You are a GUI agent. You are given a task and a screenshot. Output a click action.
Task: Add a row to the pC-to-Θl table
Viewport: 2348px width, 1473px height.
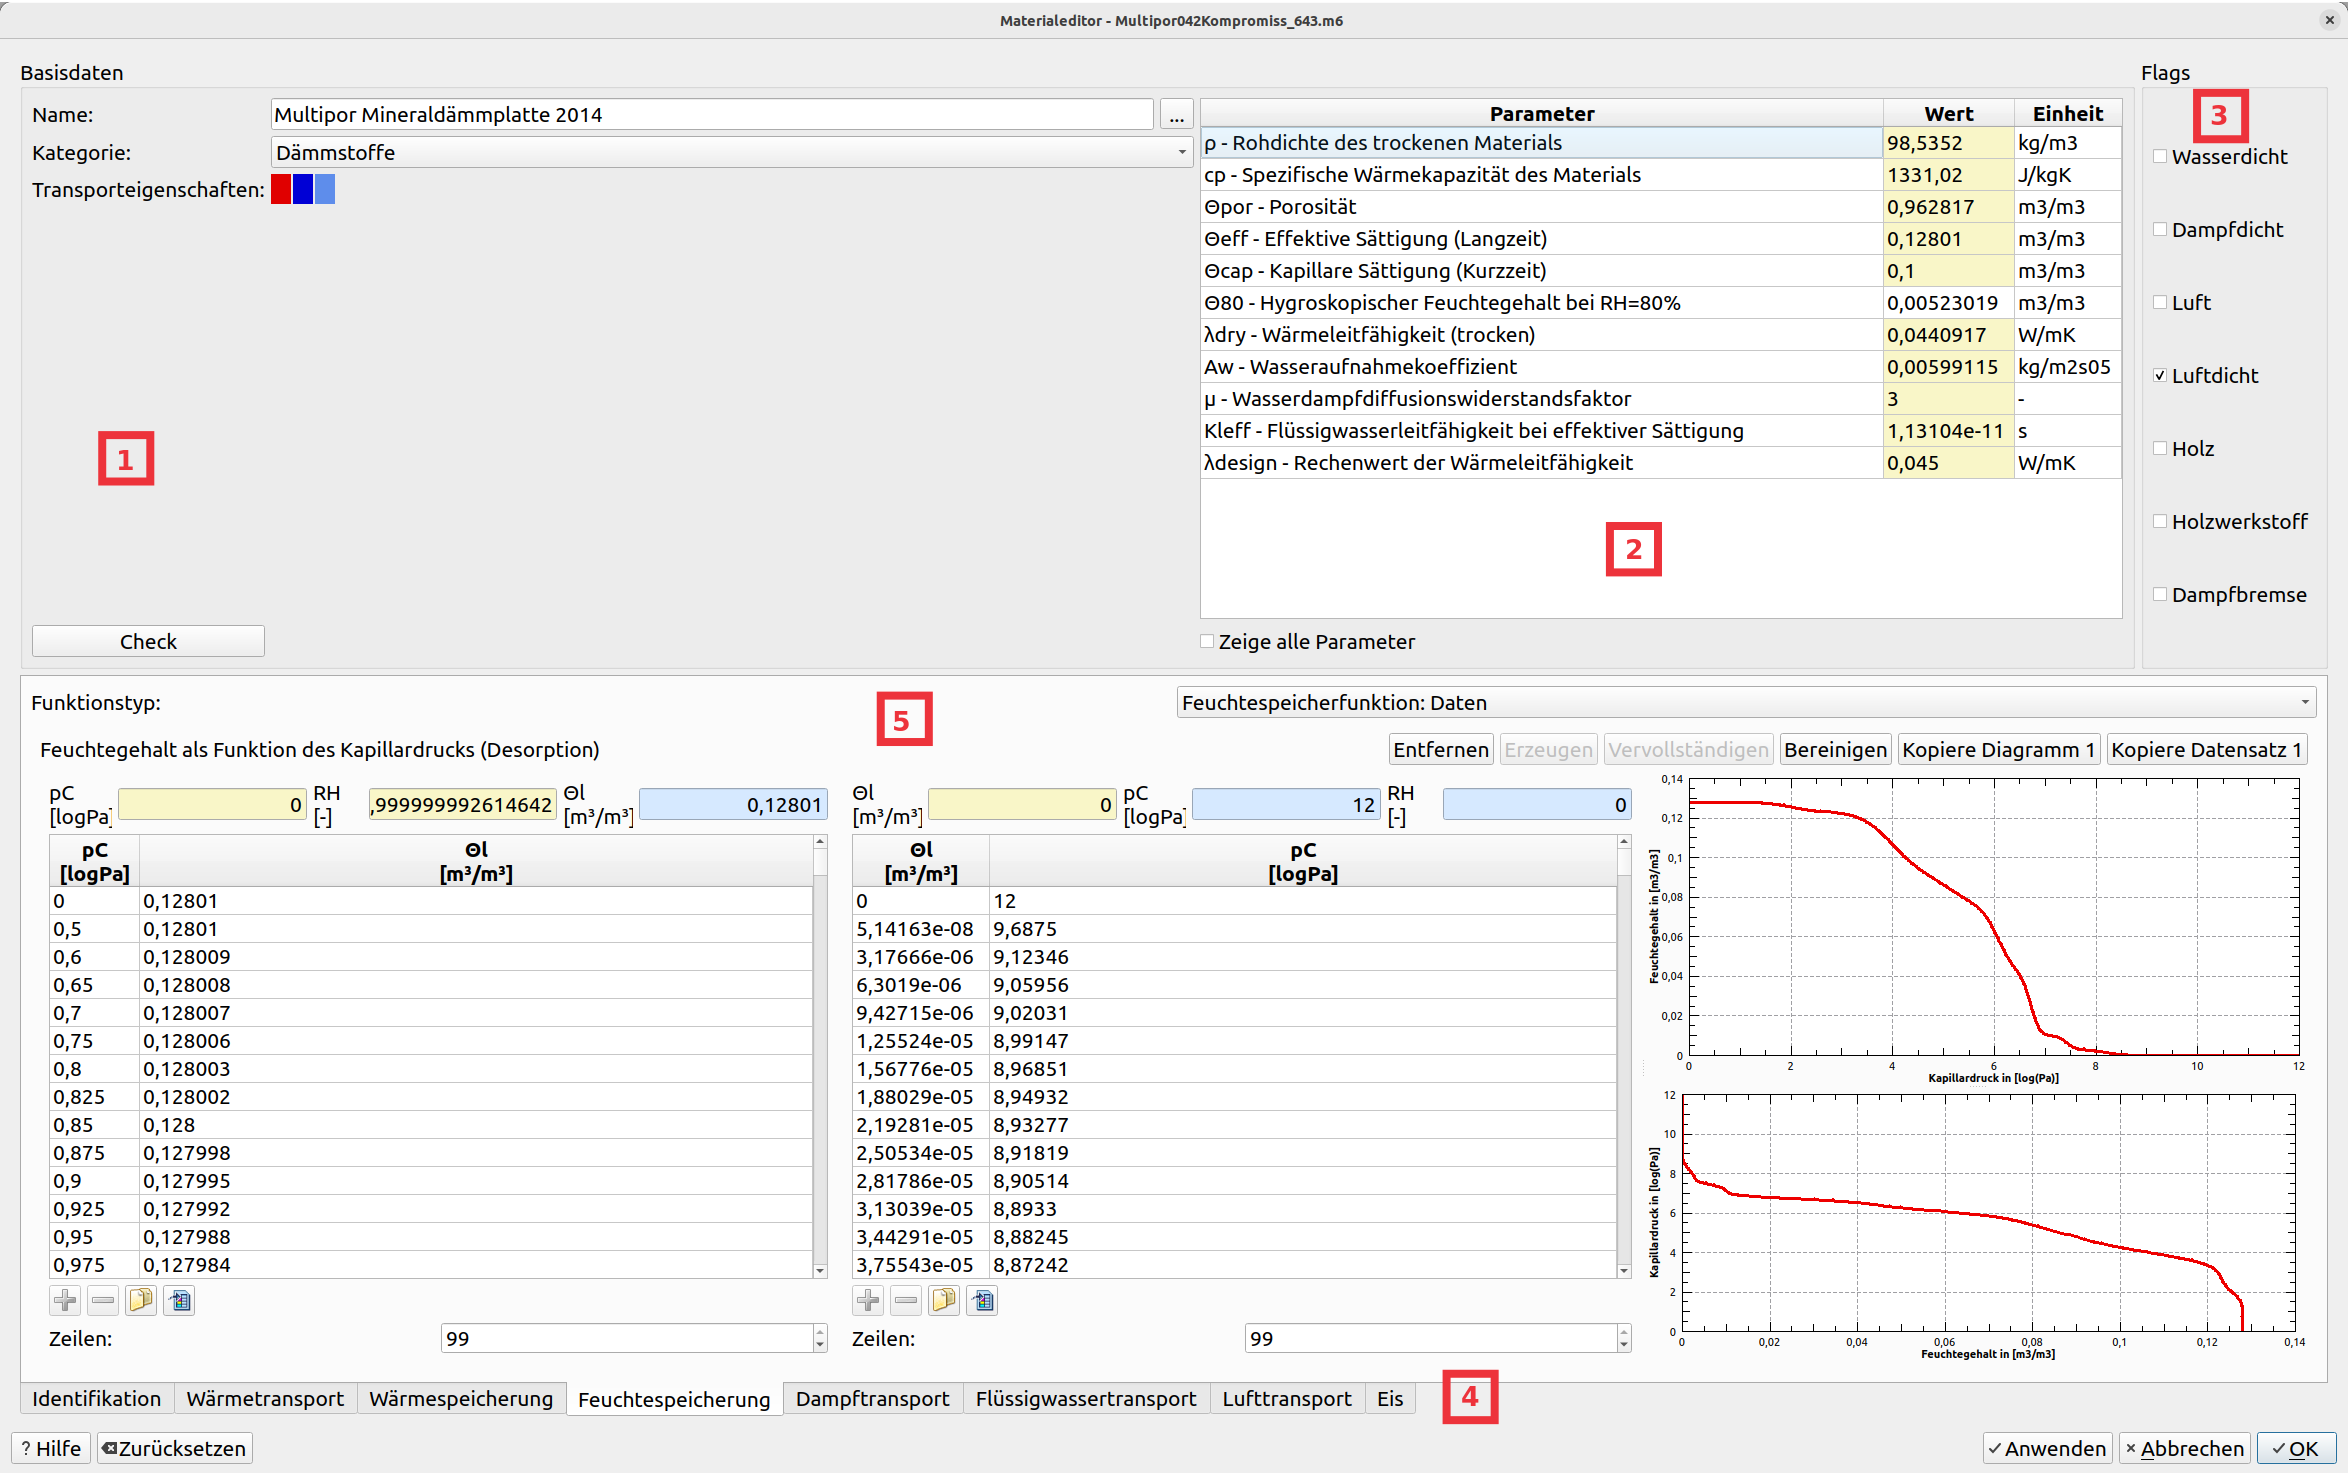pos(65,1300)
